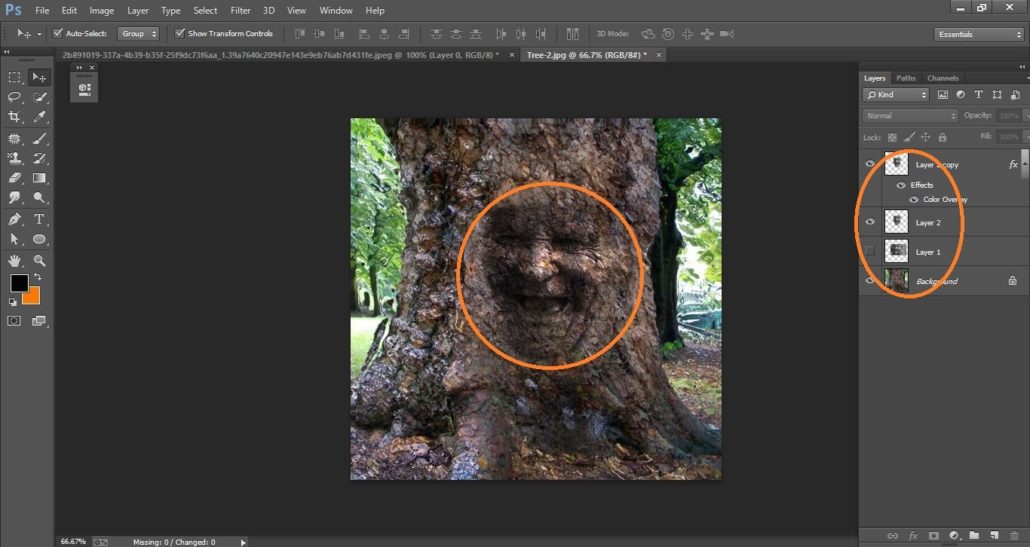Select the Dodge tool

pyautogui.click(x=39, y=198)
